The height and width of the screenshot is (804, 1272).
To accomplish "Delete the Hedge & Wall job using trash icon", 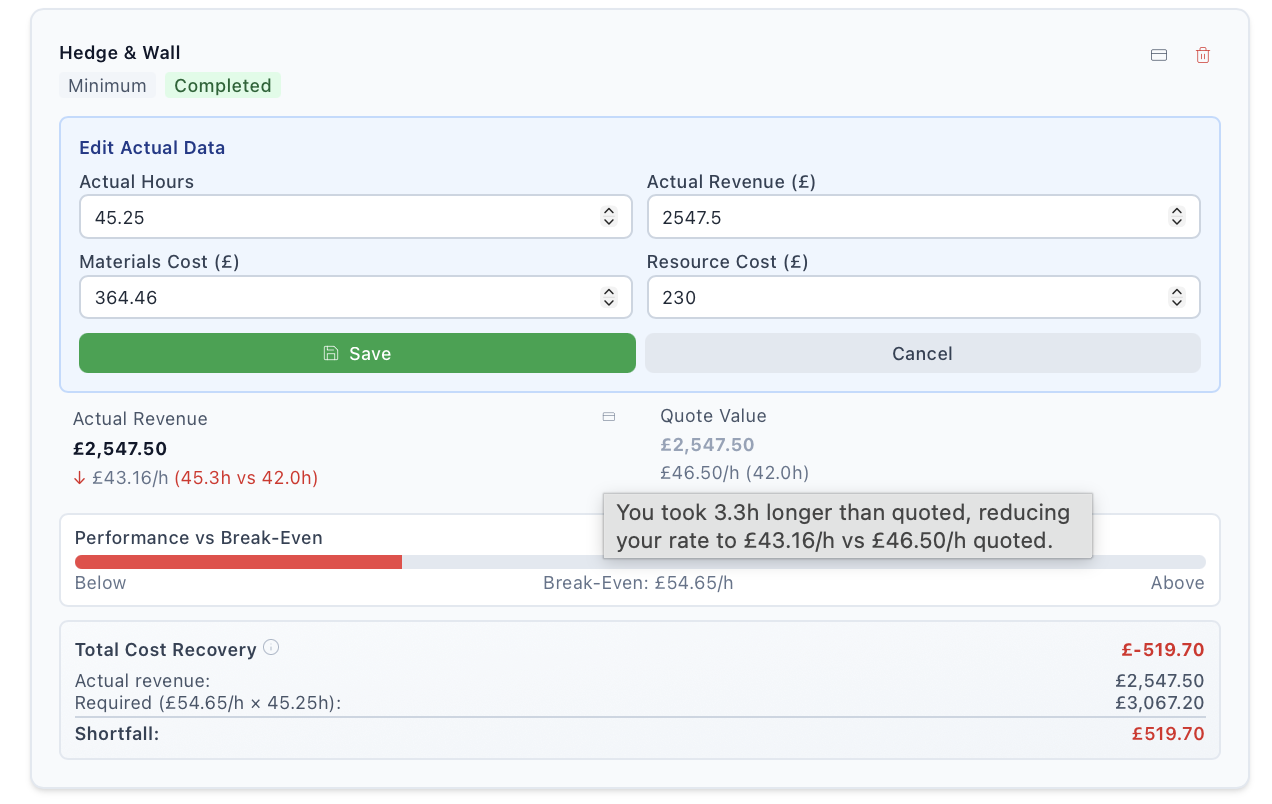I will [x=1202, y=55].
